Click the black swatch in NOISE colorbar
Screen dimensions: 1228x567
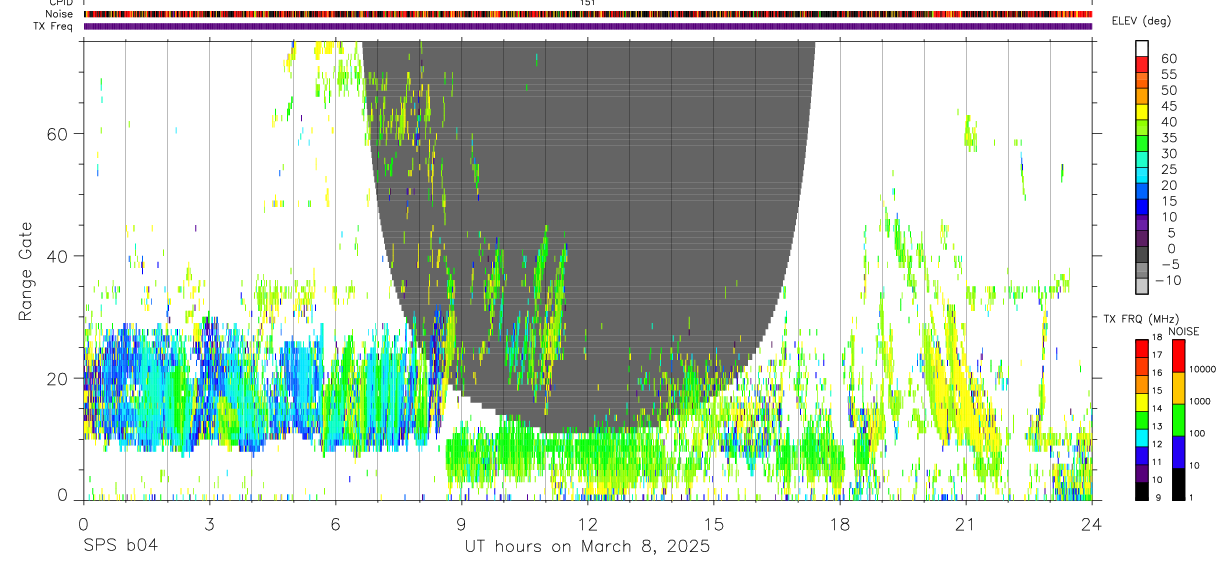[1178, 483]
